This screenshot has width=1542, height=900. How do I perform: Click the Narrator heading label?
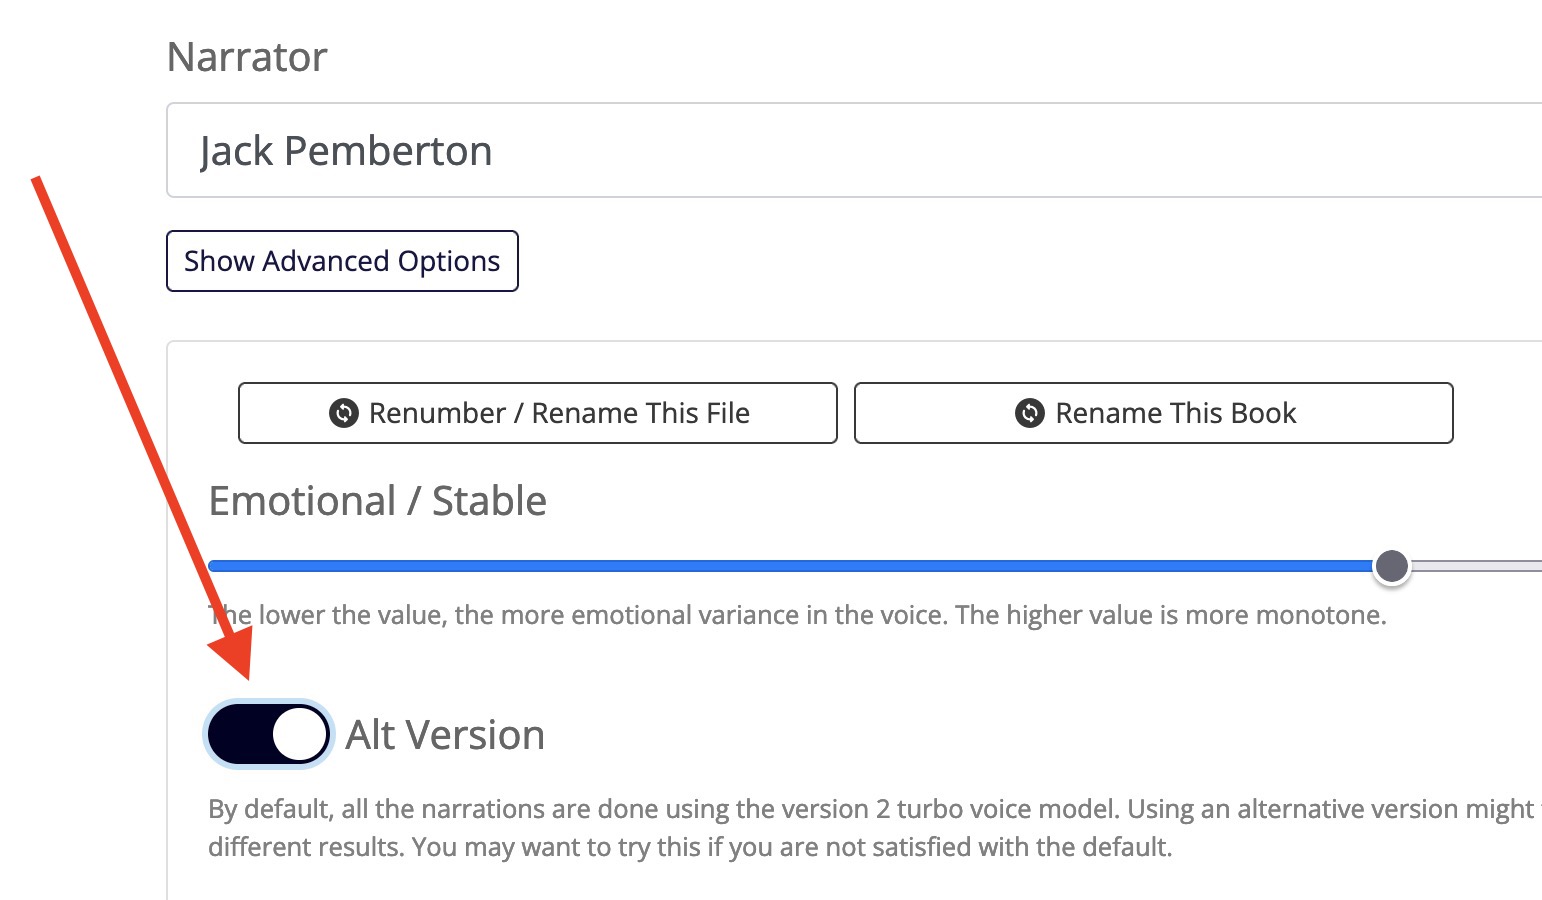pyautogui.click(x=247, y=57)
